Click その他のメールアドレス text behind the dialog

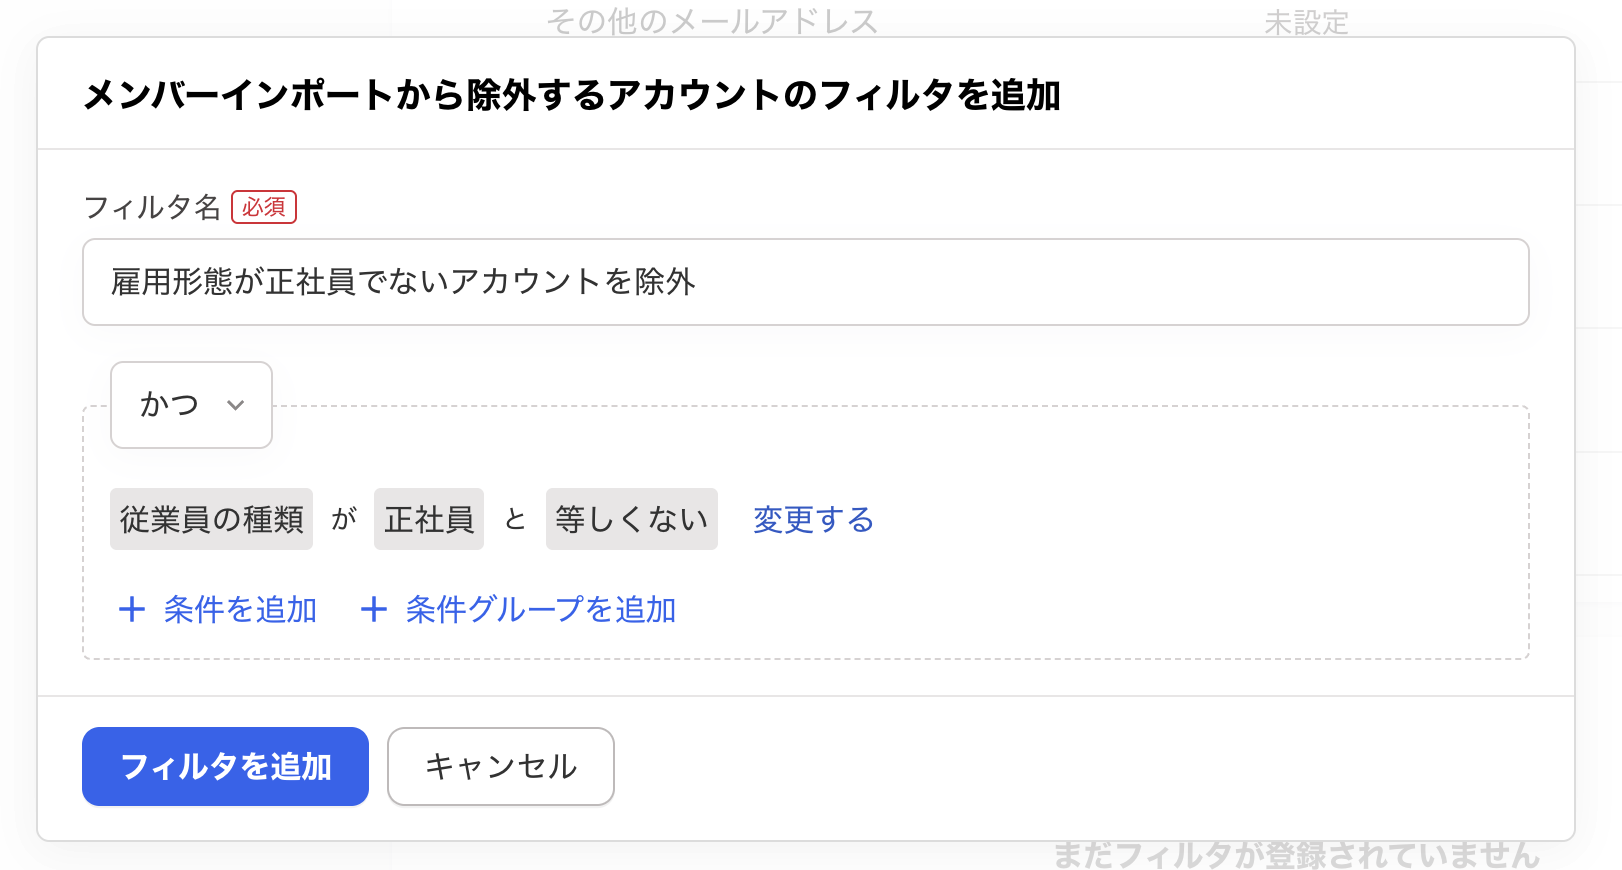[x=712, y=21]
